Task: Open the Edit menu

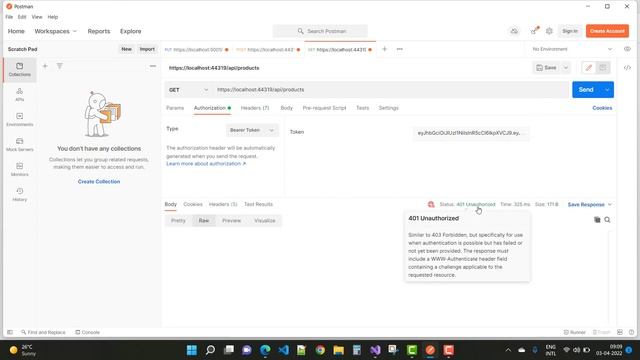Action: click(22, 17)
